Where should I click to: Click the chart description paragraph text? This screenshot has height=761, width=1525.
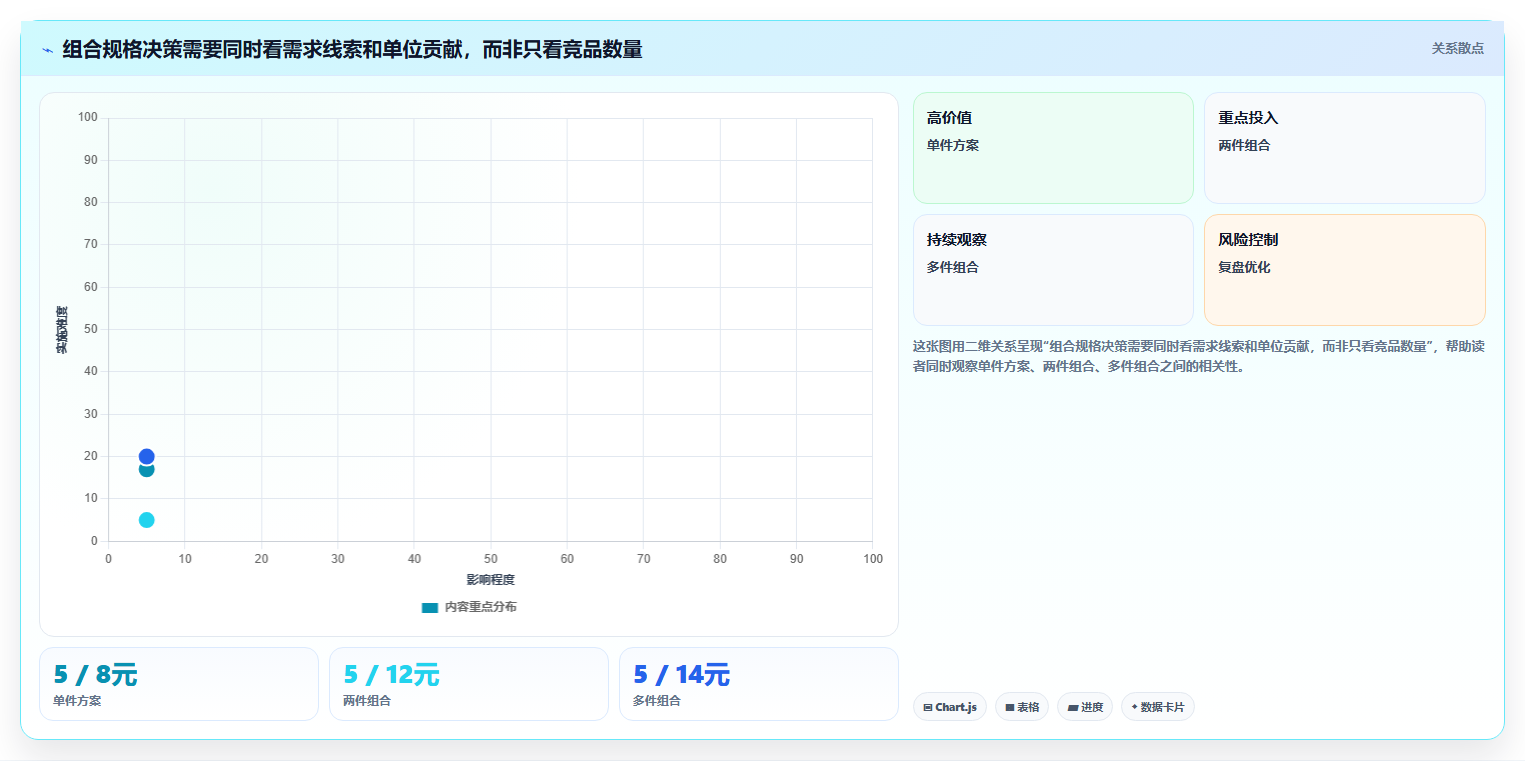pyautogui.click(x=1199, y=356)
